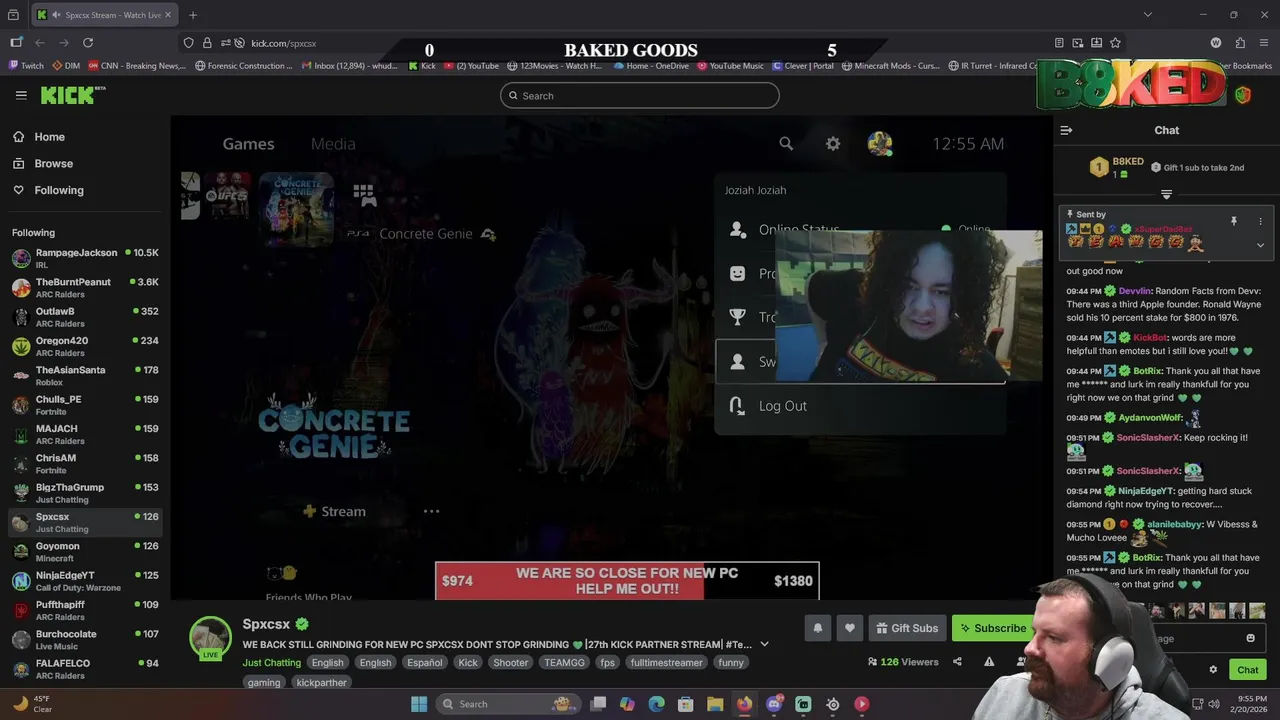Reload the page in browser
The width and height of the screenshot is (1280, 720).
tap(88, 43)
